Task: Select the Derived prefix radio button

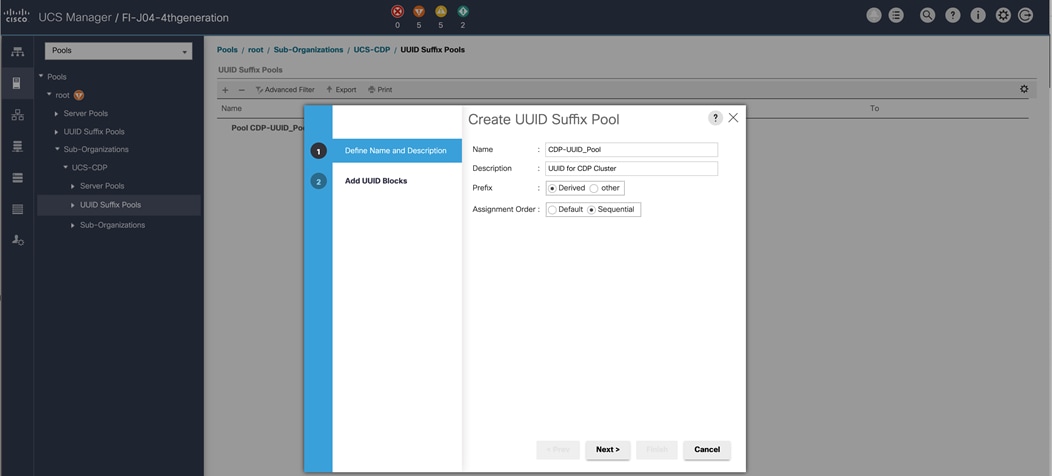Action: click(x=552, y=188)
